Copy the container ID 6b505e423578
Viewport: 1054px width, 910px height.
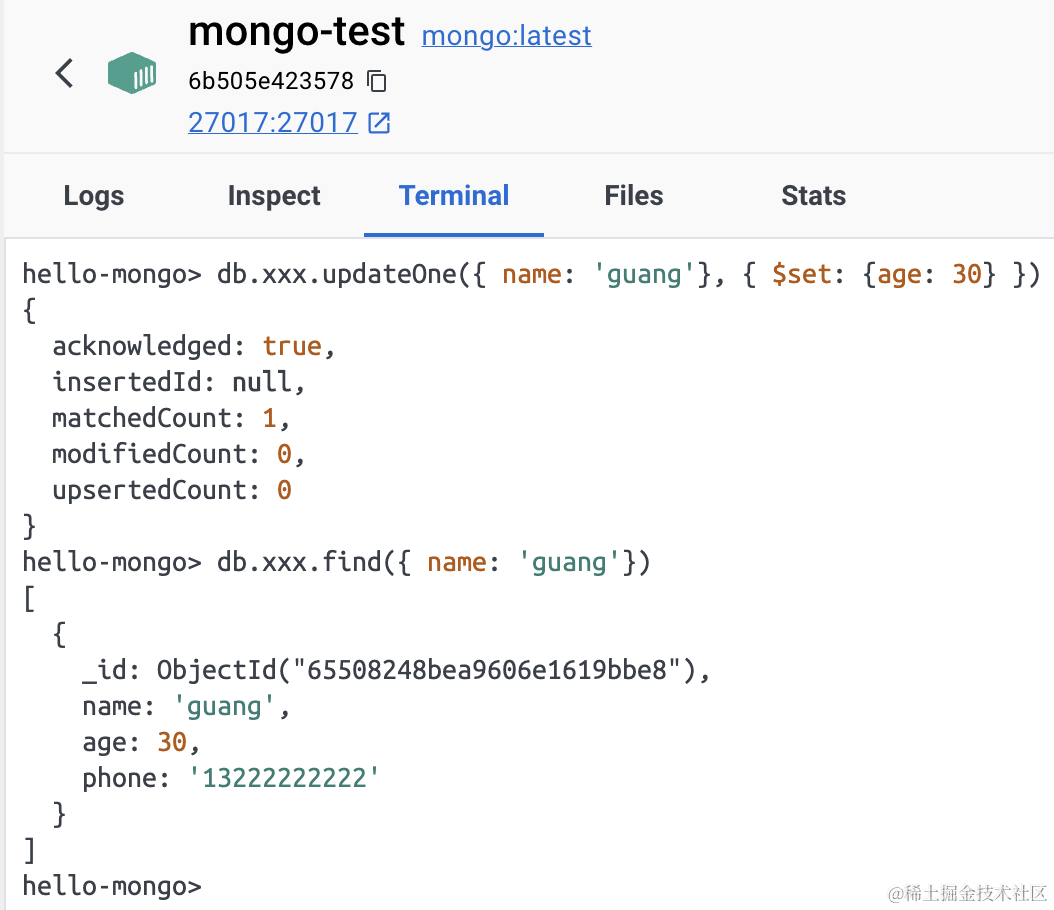click(377, 80)
